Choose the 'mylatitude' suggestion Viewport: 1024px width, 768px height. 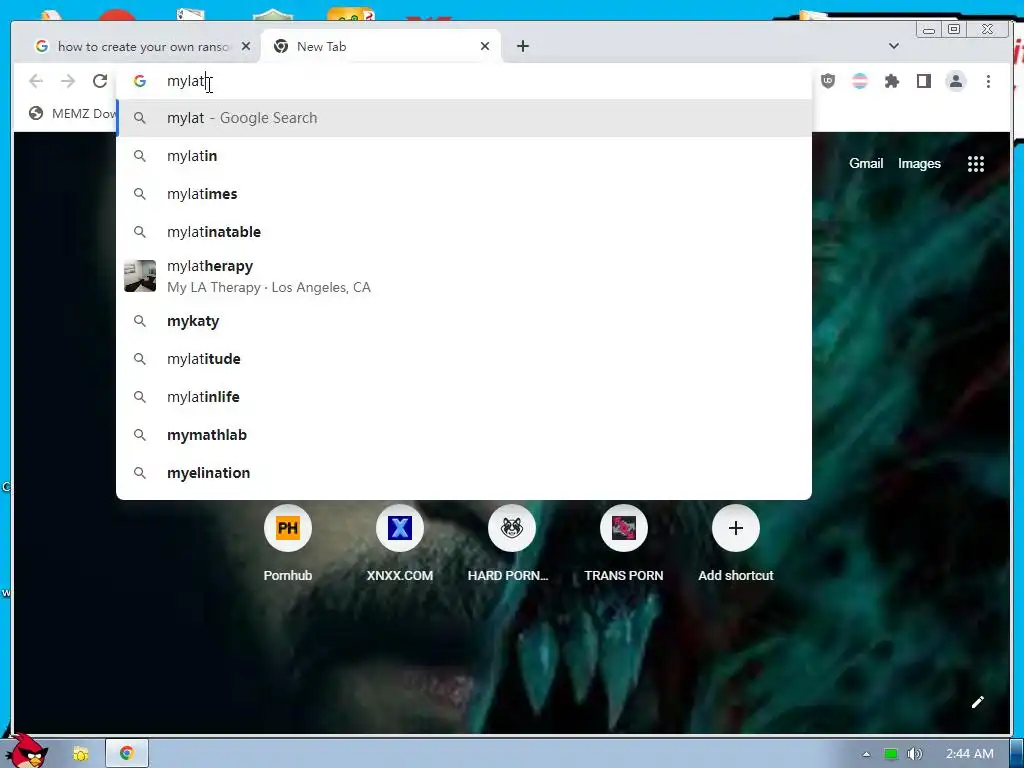464,359
